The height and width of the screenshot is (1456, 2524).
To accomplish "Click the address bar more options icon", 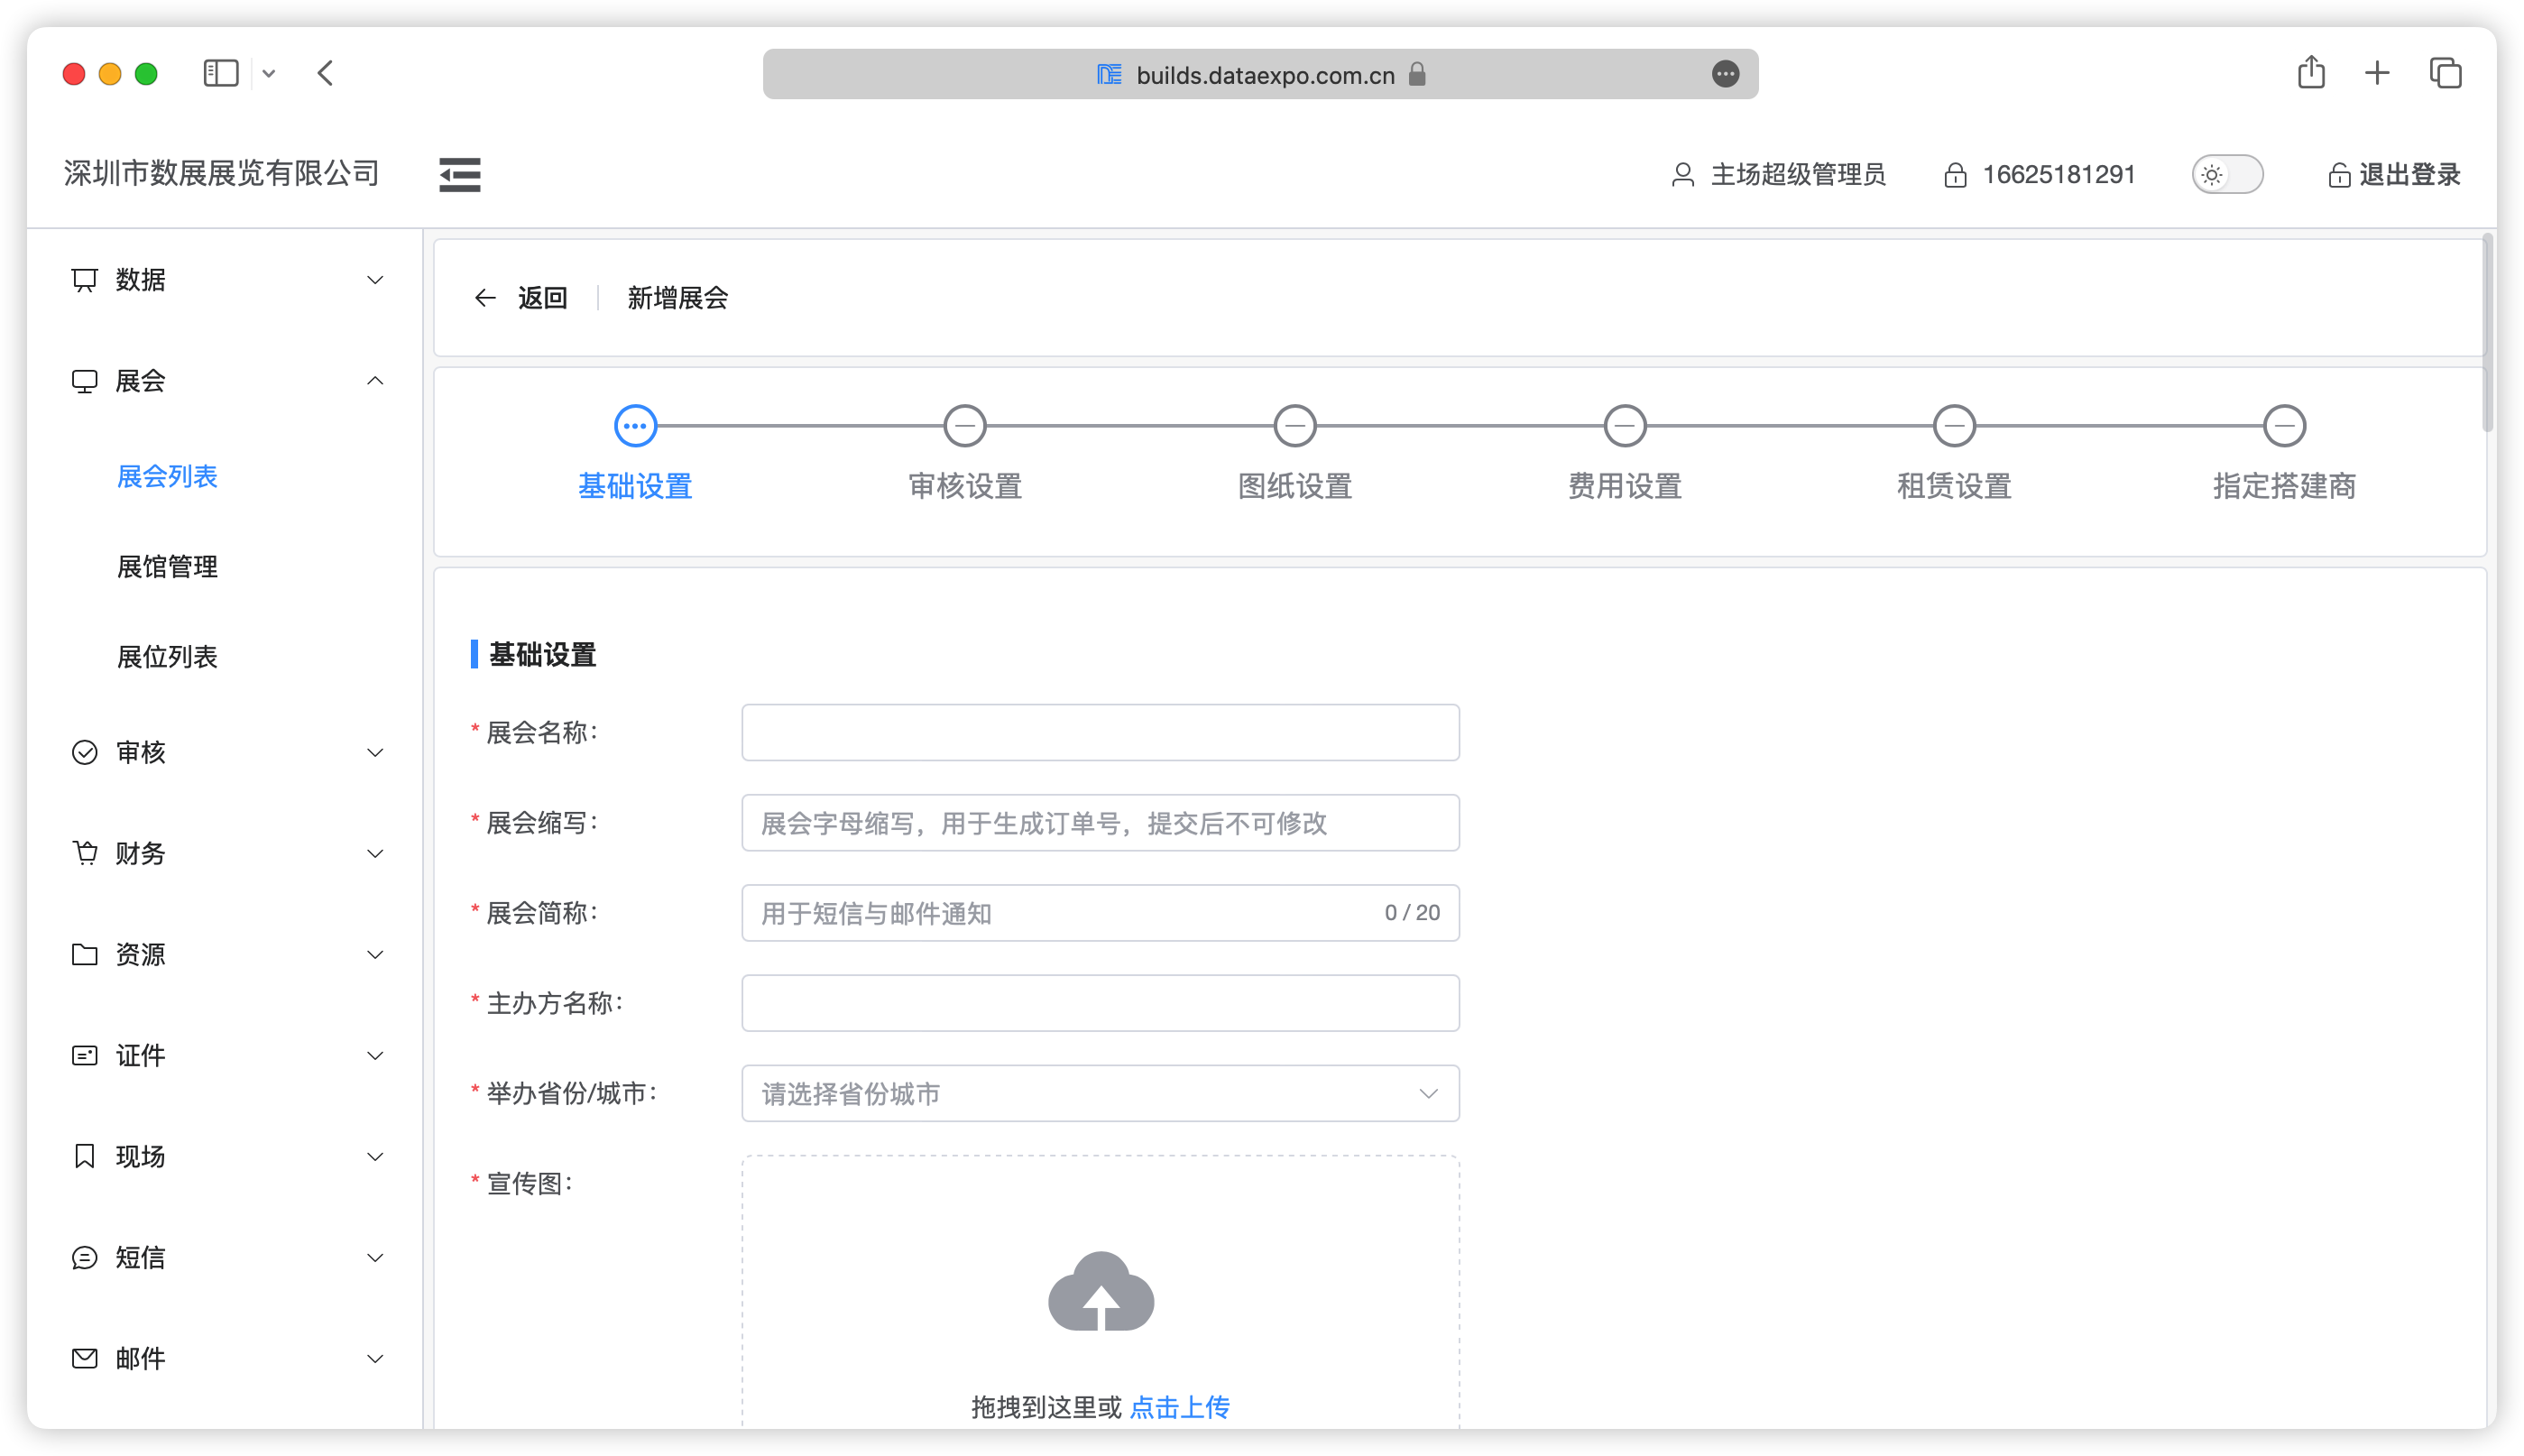I will [x=1725, y=74].
